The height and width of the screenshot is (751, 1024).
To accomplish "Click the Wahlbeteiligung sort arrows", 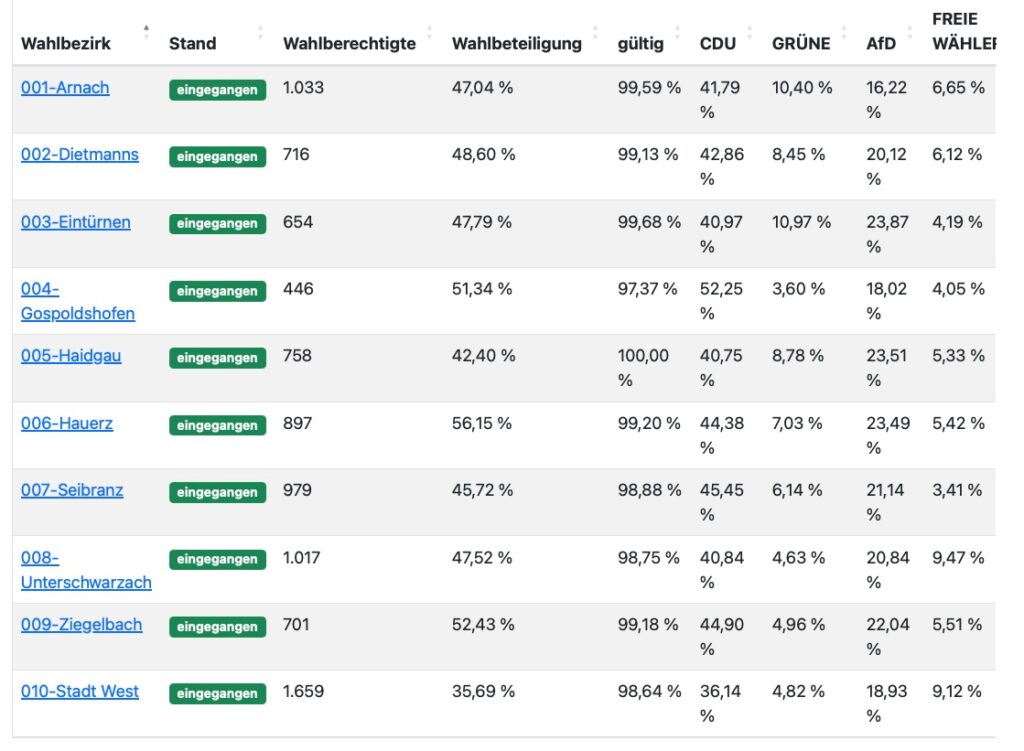I will tap(595, 31).
